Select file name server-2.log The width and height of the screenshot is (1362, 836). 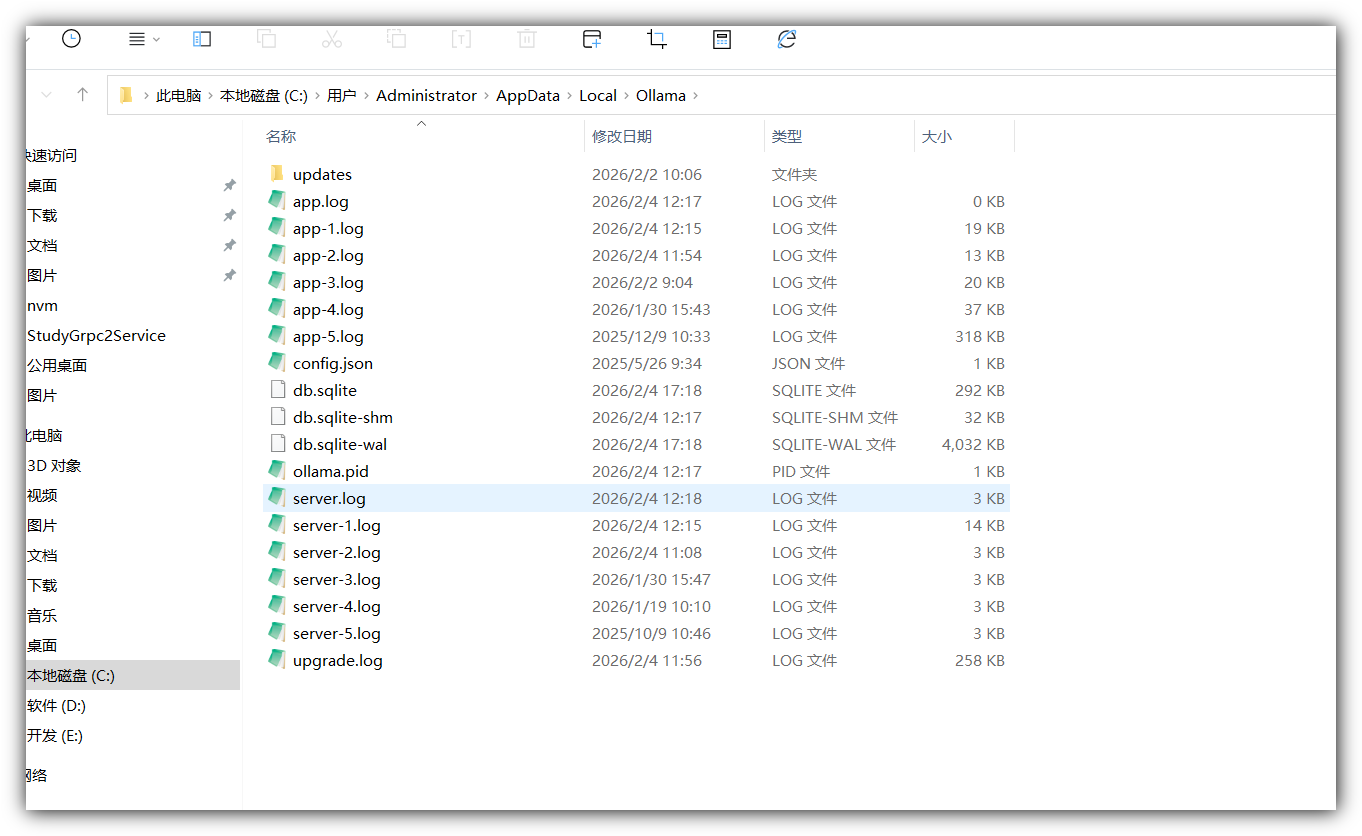tap(337, 552)
